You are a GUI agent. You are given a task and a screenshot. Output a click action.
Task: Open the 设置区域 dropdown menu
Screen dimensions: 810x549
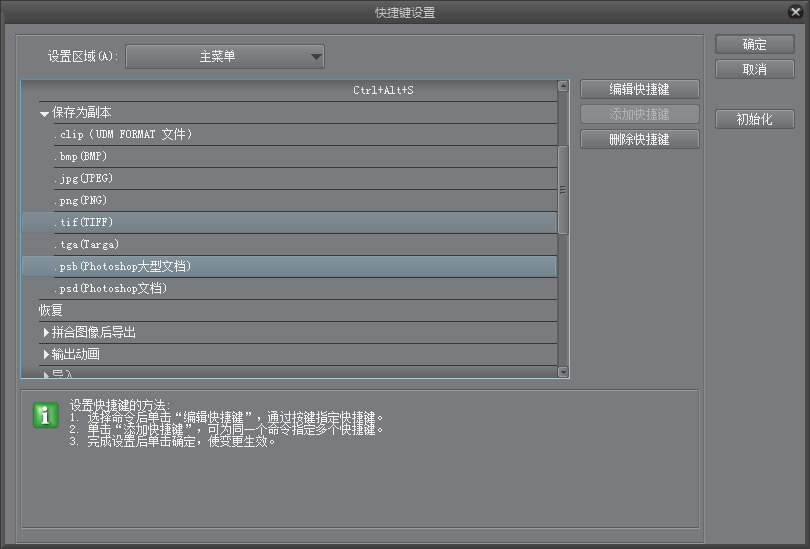tap(225, 57)
